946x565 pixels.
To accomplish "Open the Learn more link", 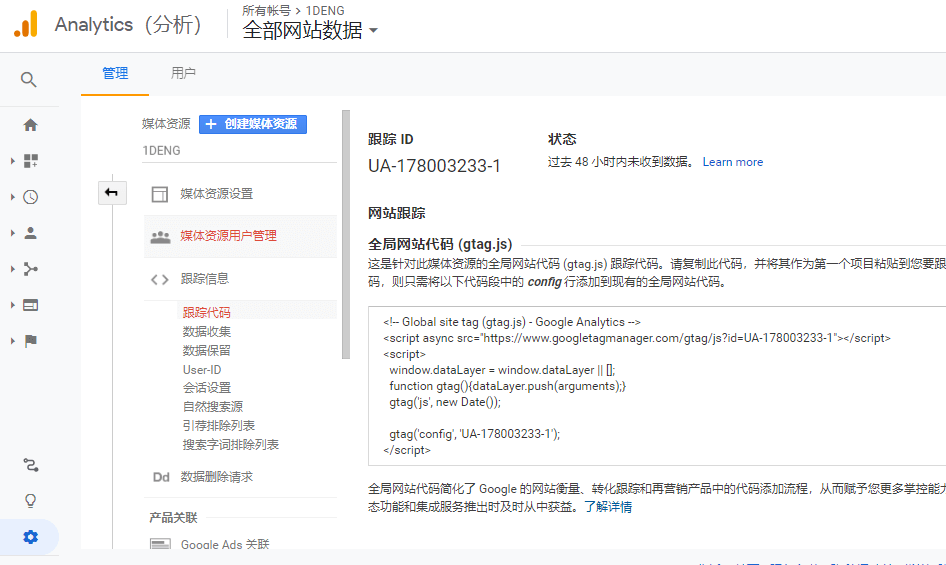I will pyautogui.click(x=732, y=162).
